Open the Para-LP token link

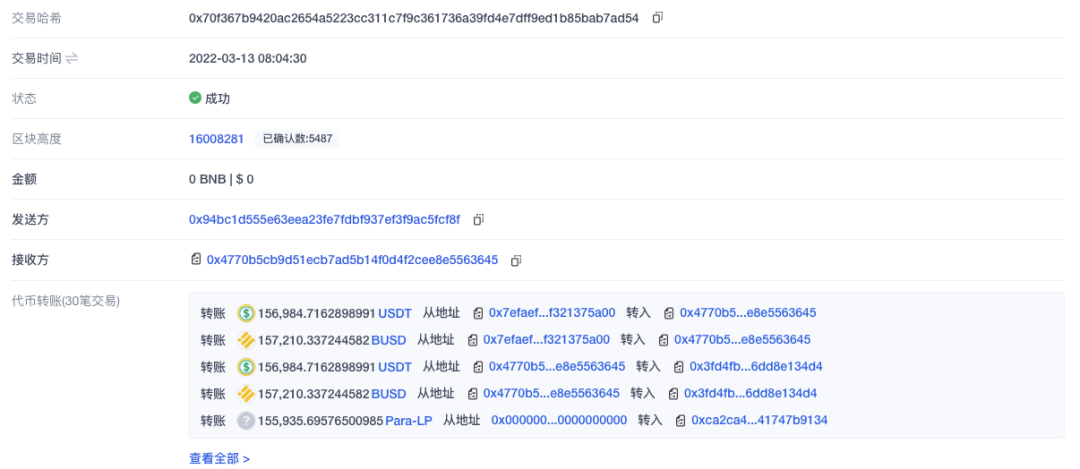click(409, 420)
